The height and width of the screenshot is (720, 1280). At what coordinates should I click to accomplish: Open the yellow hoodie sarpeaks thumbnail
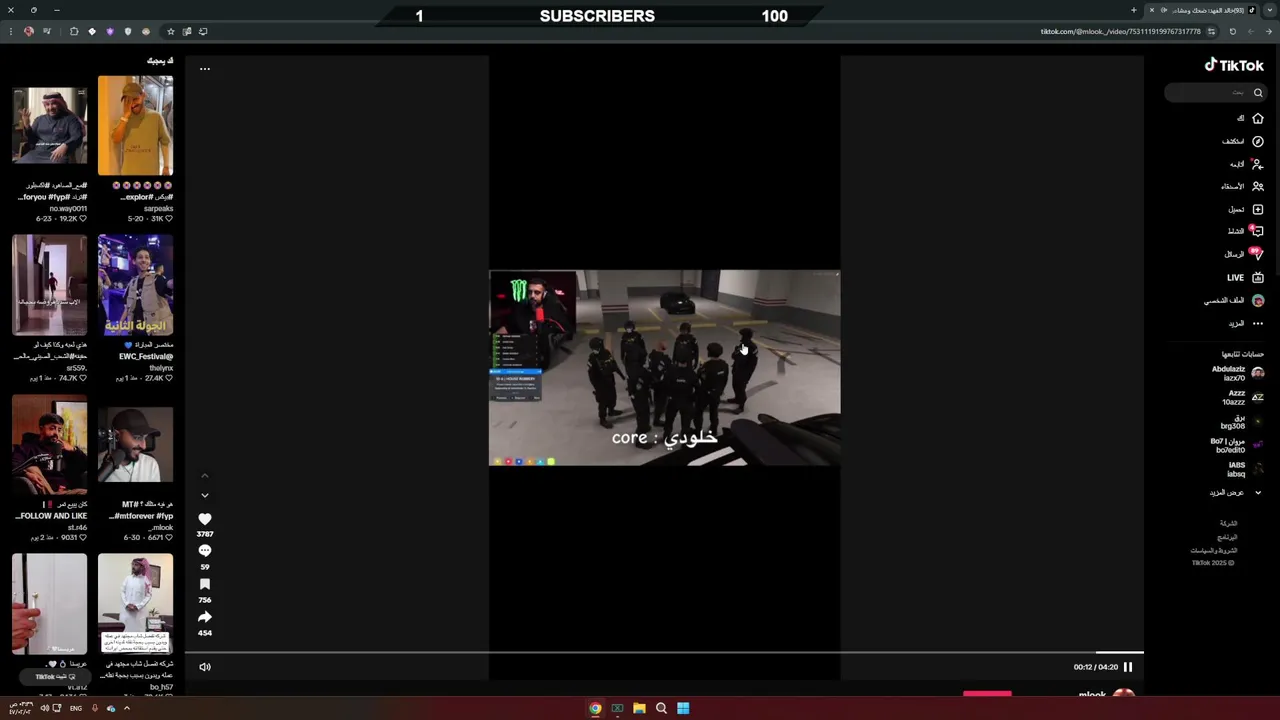click(x=135, y=126)
